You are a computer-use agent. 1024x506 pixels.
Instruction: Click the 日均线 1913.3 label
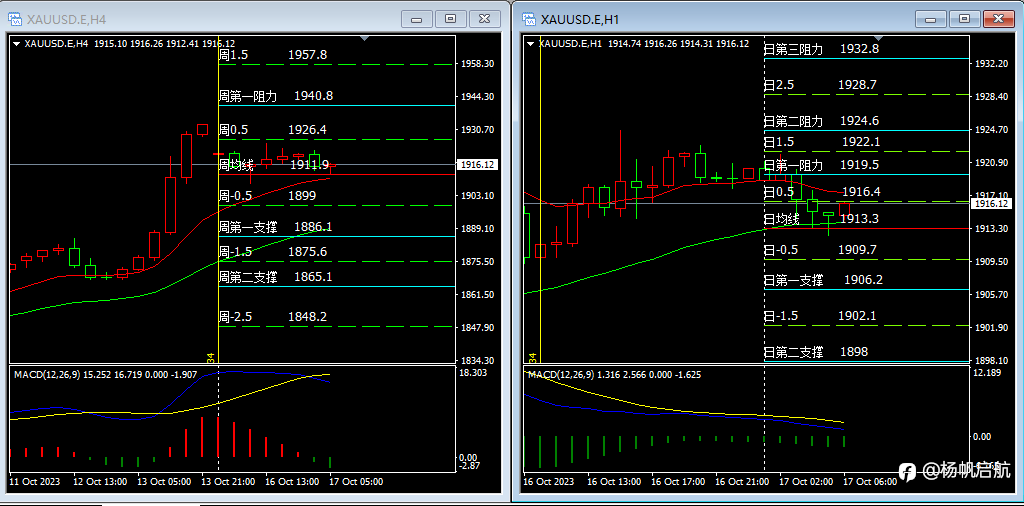pyautogui.click(x=822, y=219)
